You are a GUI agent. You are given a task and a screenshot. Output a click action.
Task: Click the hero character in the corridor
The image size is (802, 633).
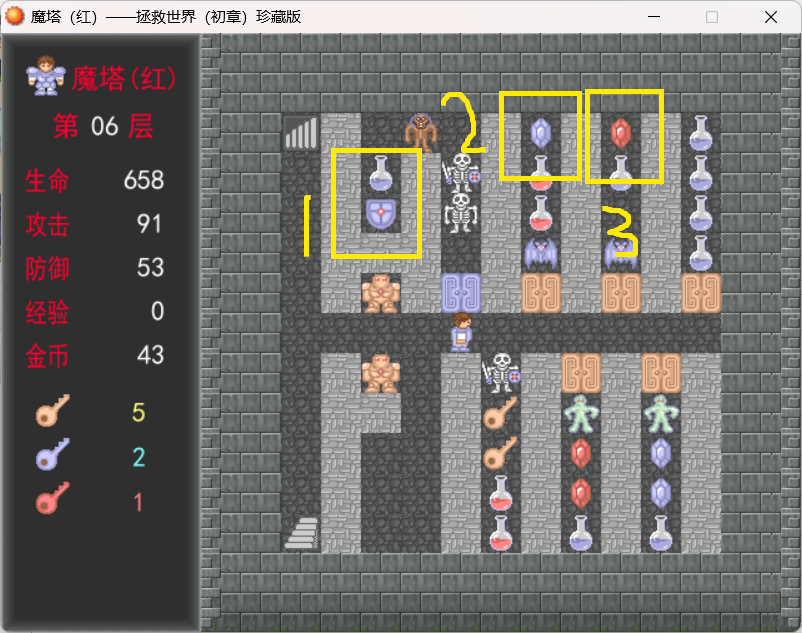tap(461, 332)
